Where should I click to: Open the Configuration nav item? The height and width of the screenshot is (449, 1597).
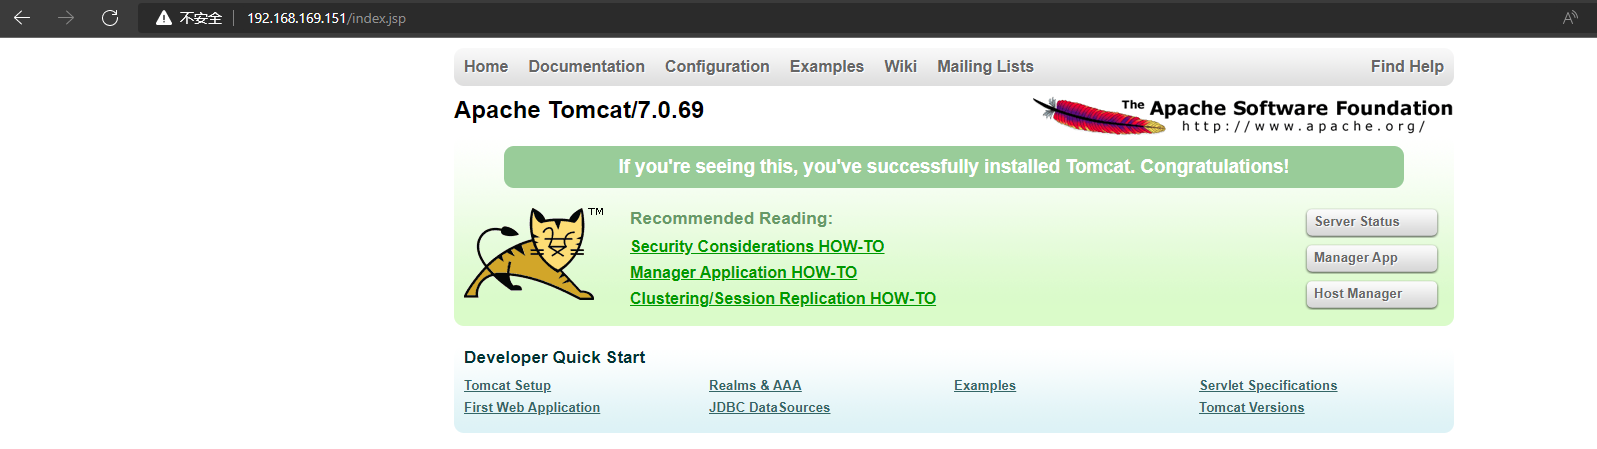click(717, 66)
